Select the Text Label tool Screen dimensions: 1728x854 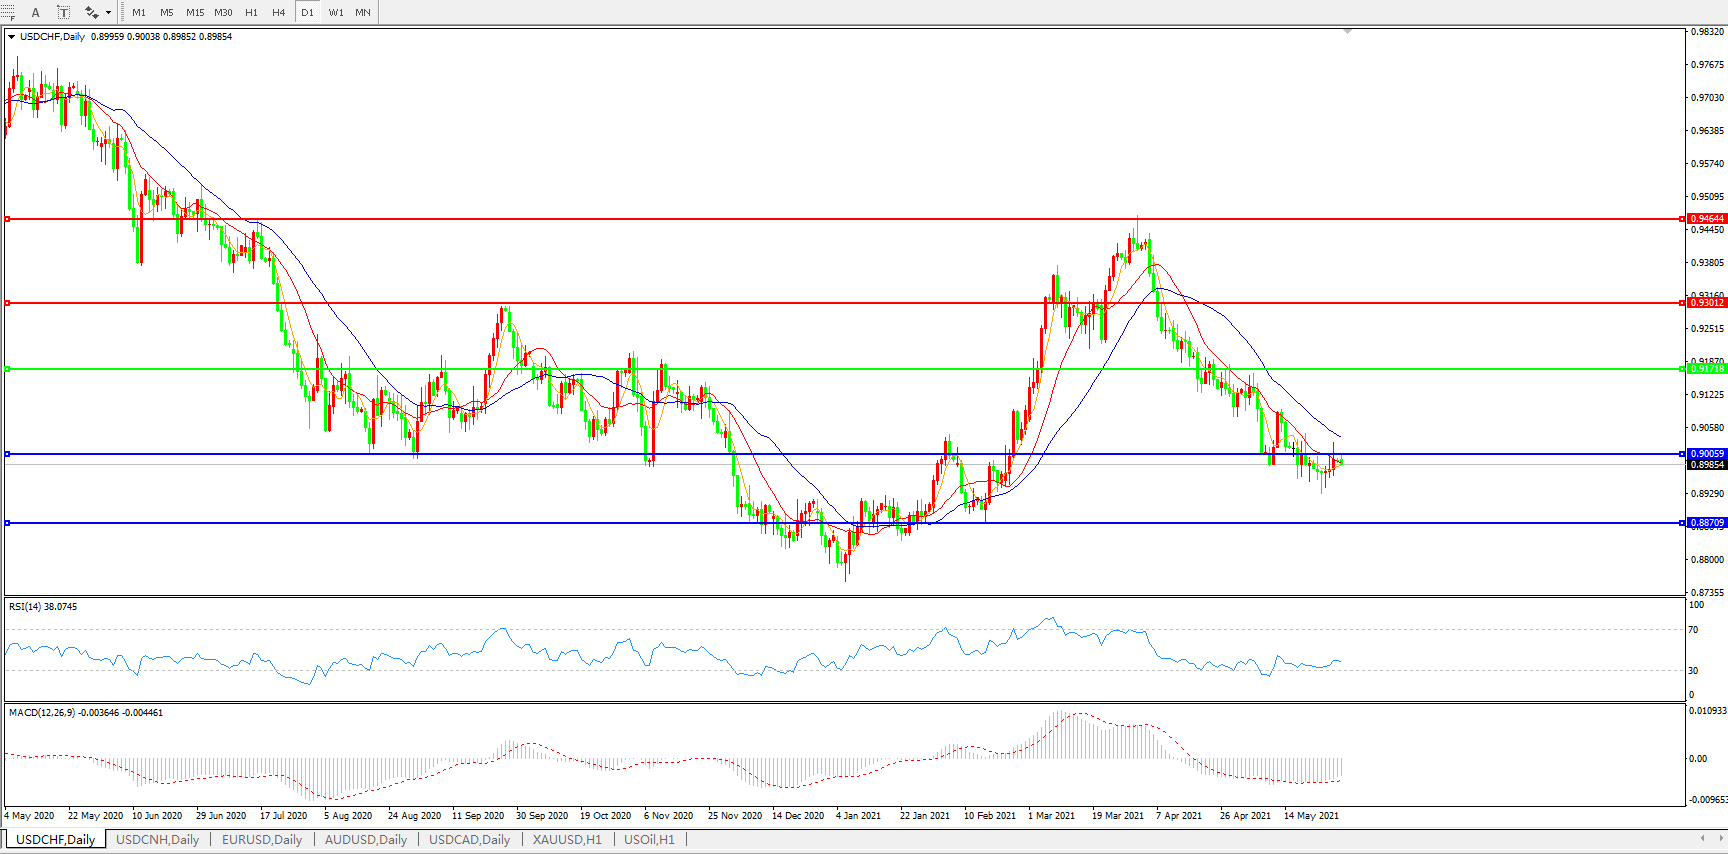[63, 12]
